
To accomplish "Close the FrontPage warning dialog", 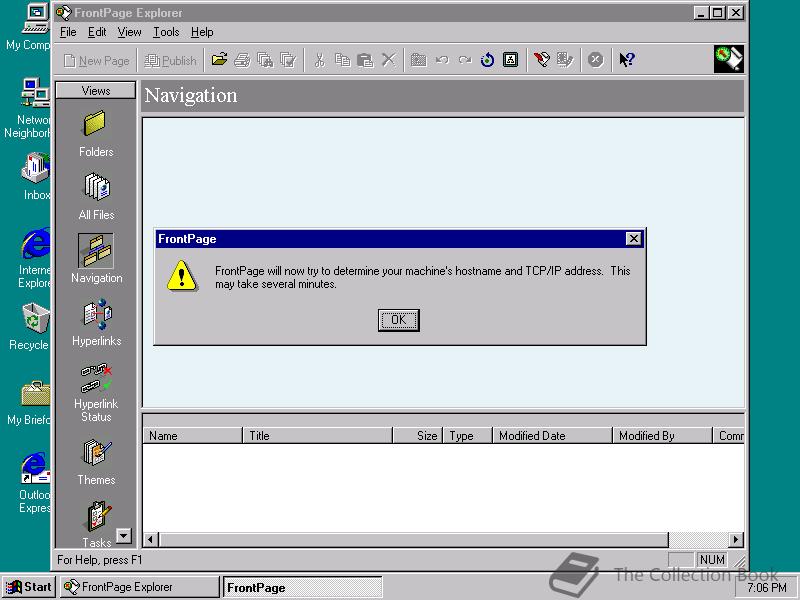I will coord(633,238).
